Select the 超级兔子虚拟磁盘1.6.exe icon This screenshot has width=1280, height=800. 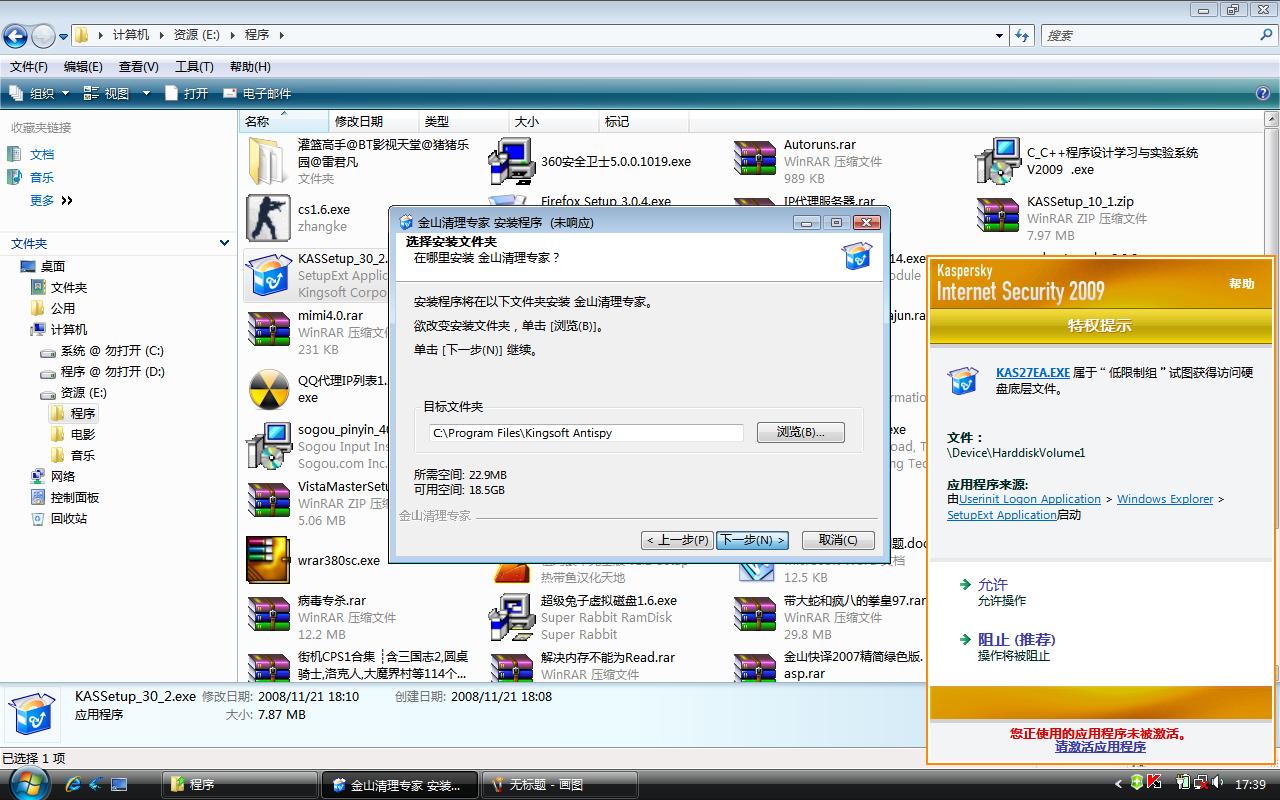512,617
